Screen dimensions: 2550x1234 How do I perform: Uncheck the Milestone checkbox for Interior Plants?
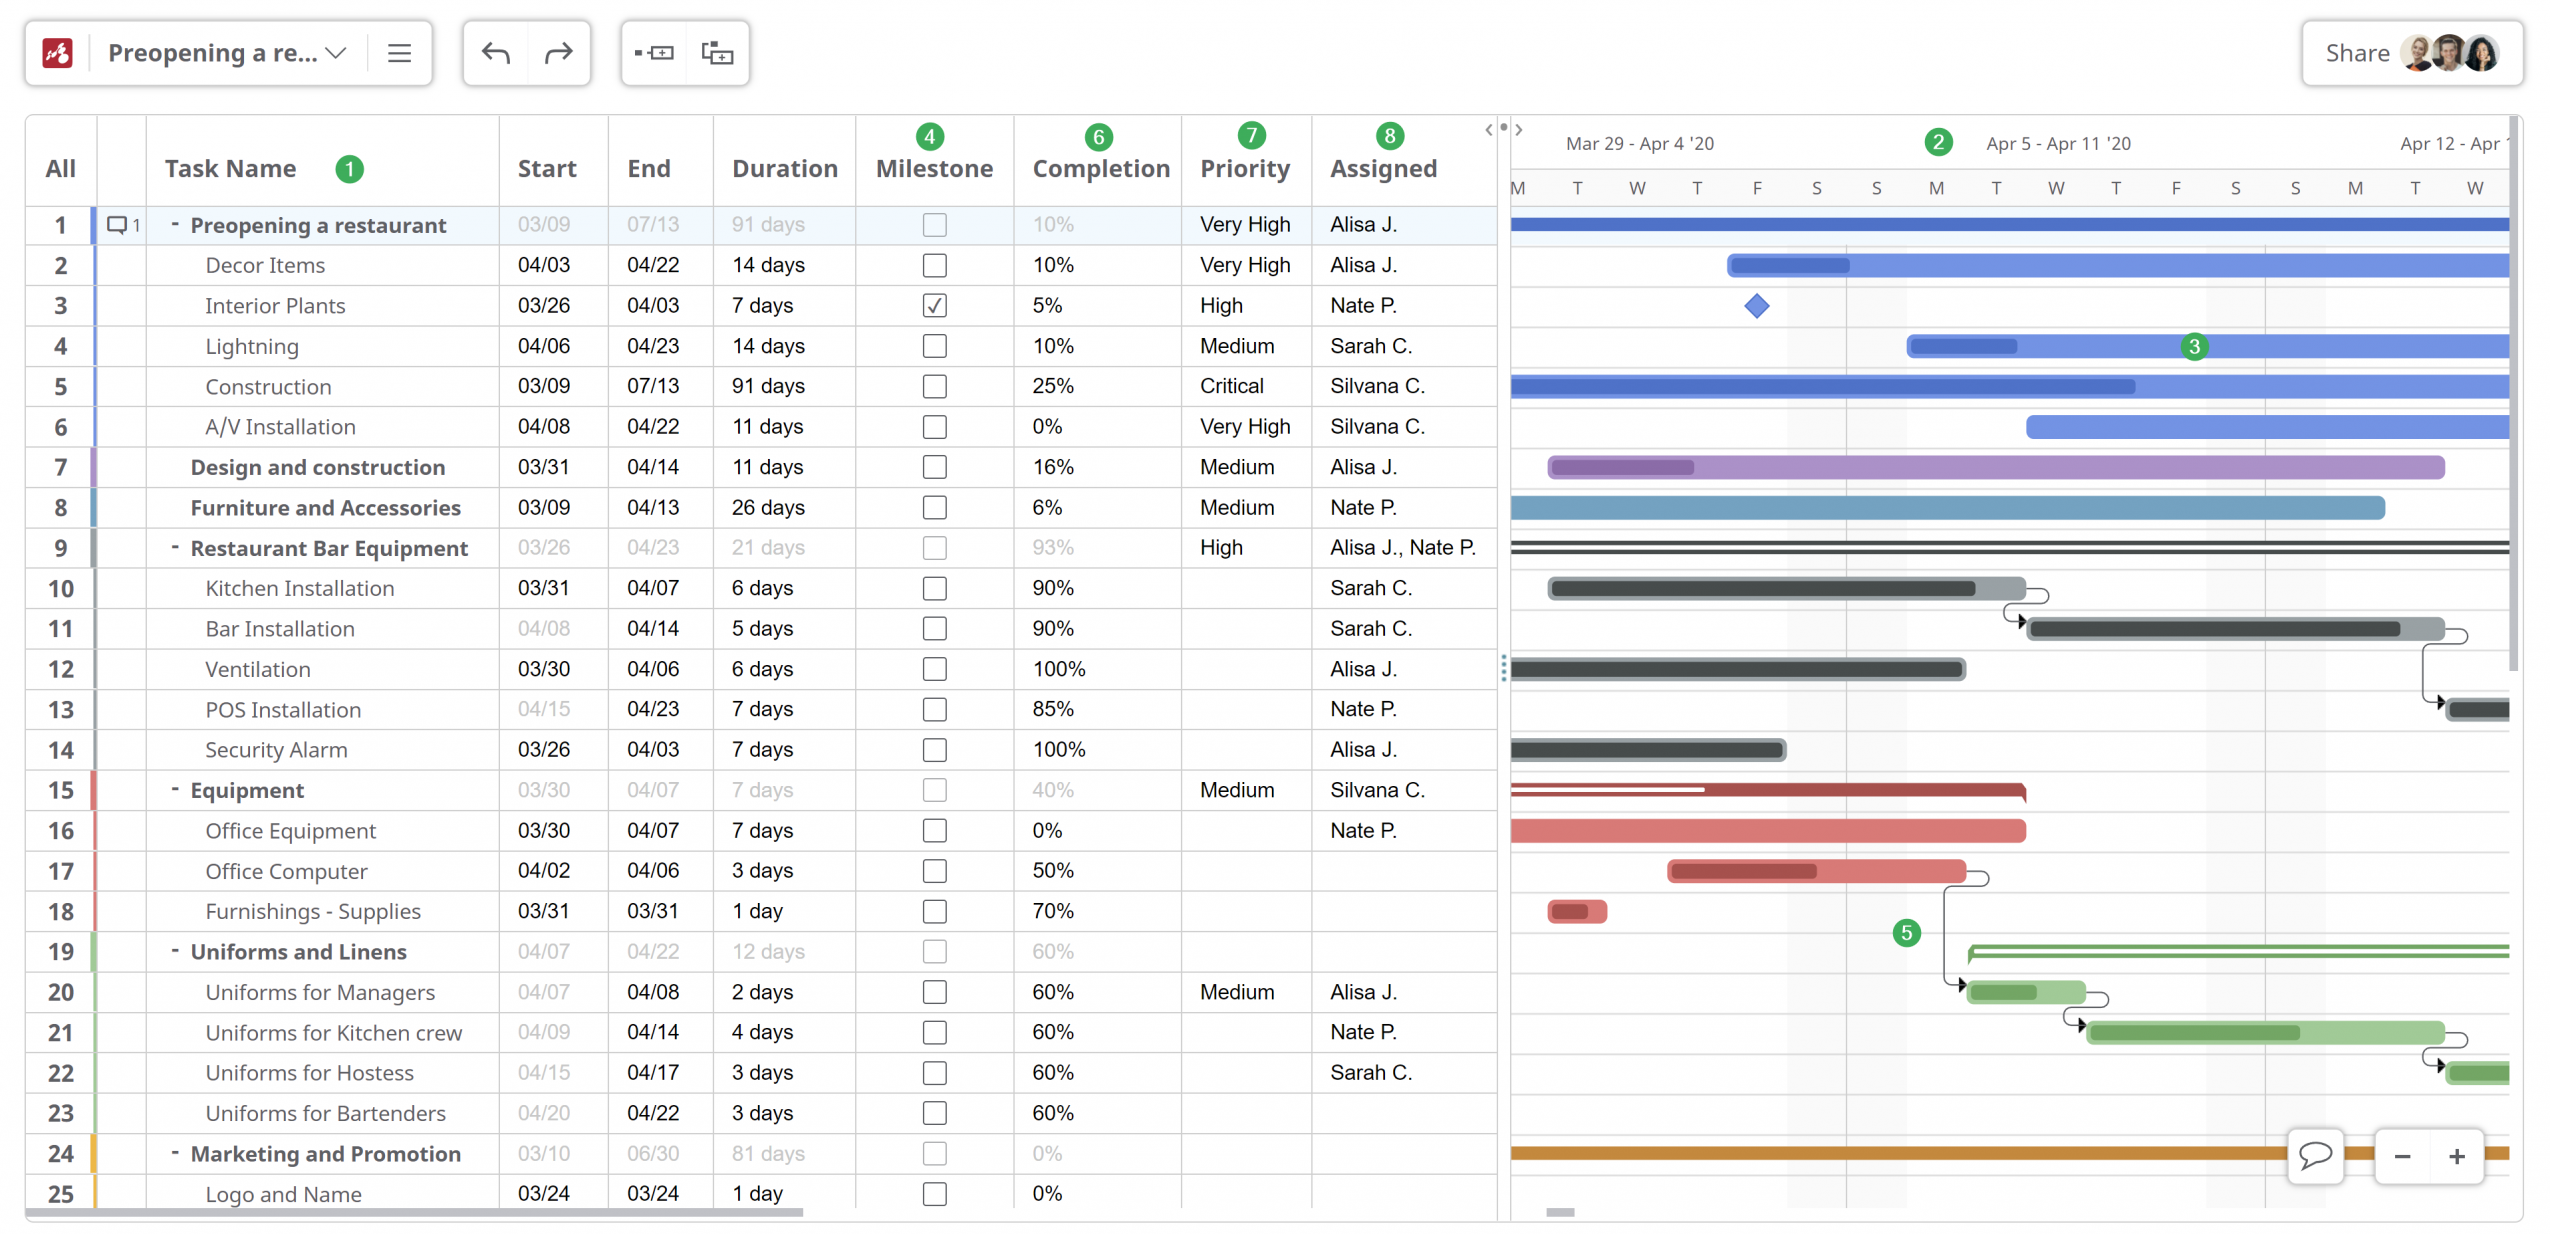(x=934, y=305)
